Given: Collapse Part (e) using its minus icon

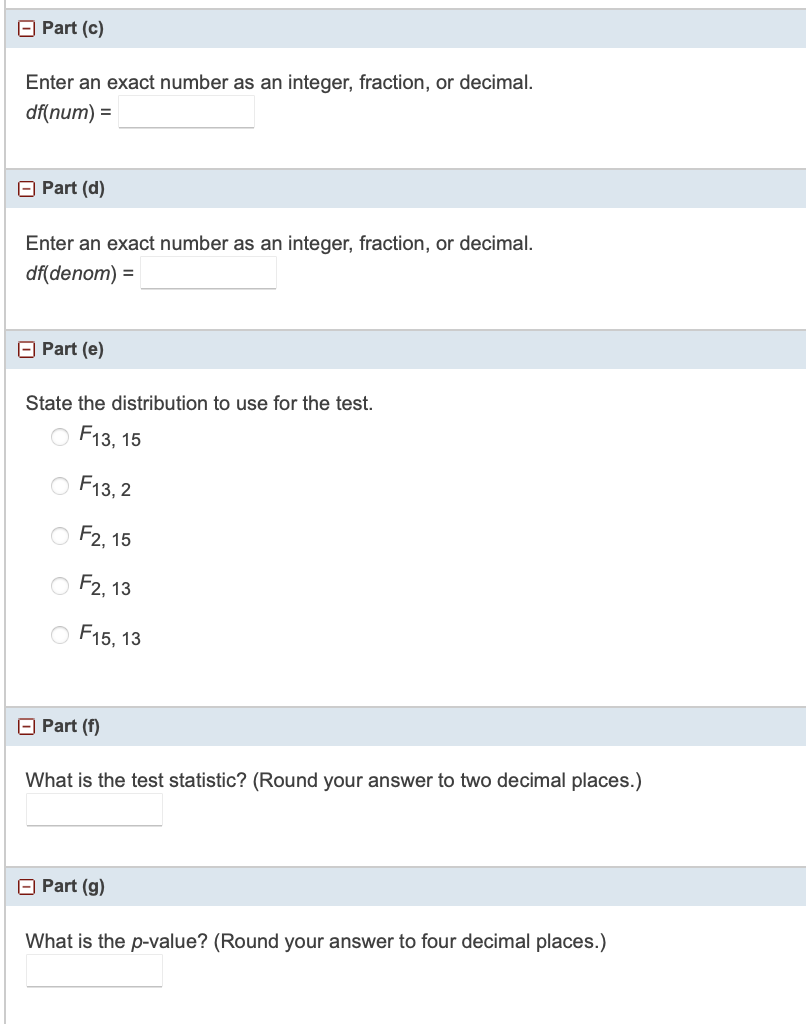Looking at the screenshot, I should point(27,348).
